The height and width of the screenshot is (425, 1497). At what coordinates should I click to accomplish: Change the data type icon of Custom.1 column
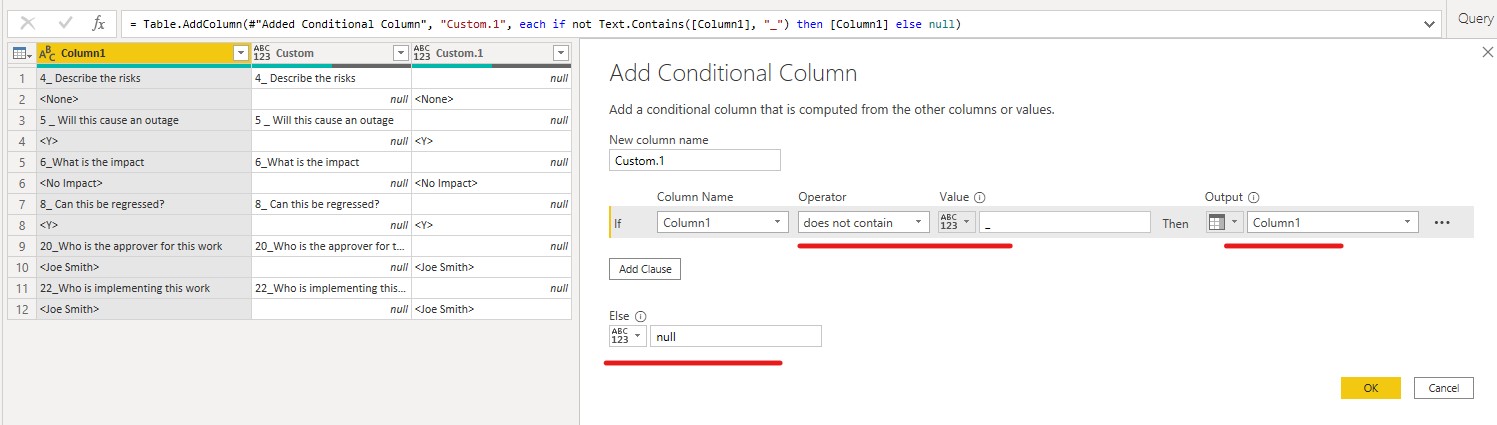pos(422,53)
